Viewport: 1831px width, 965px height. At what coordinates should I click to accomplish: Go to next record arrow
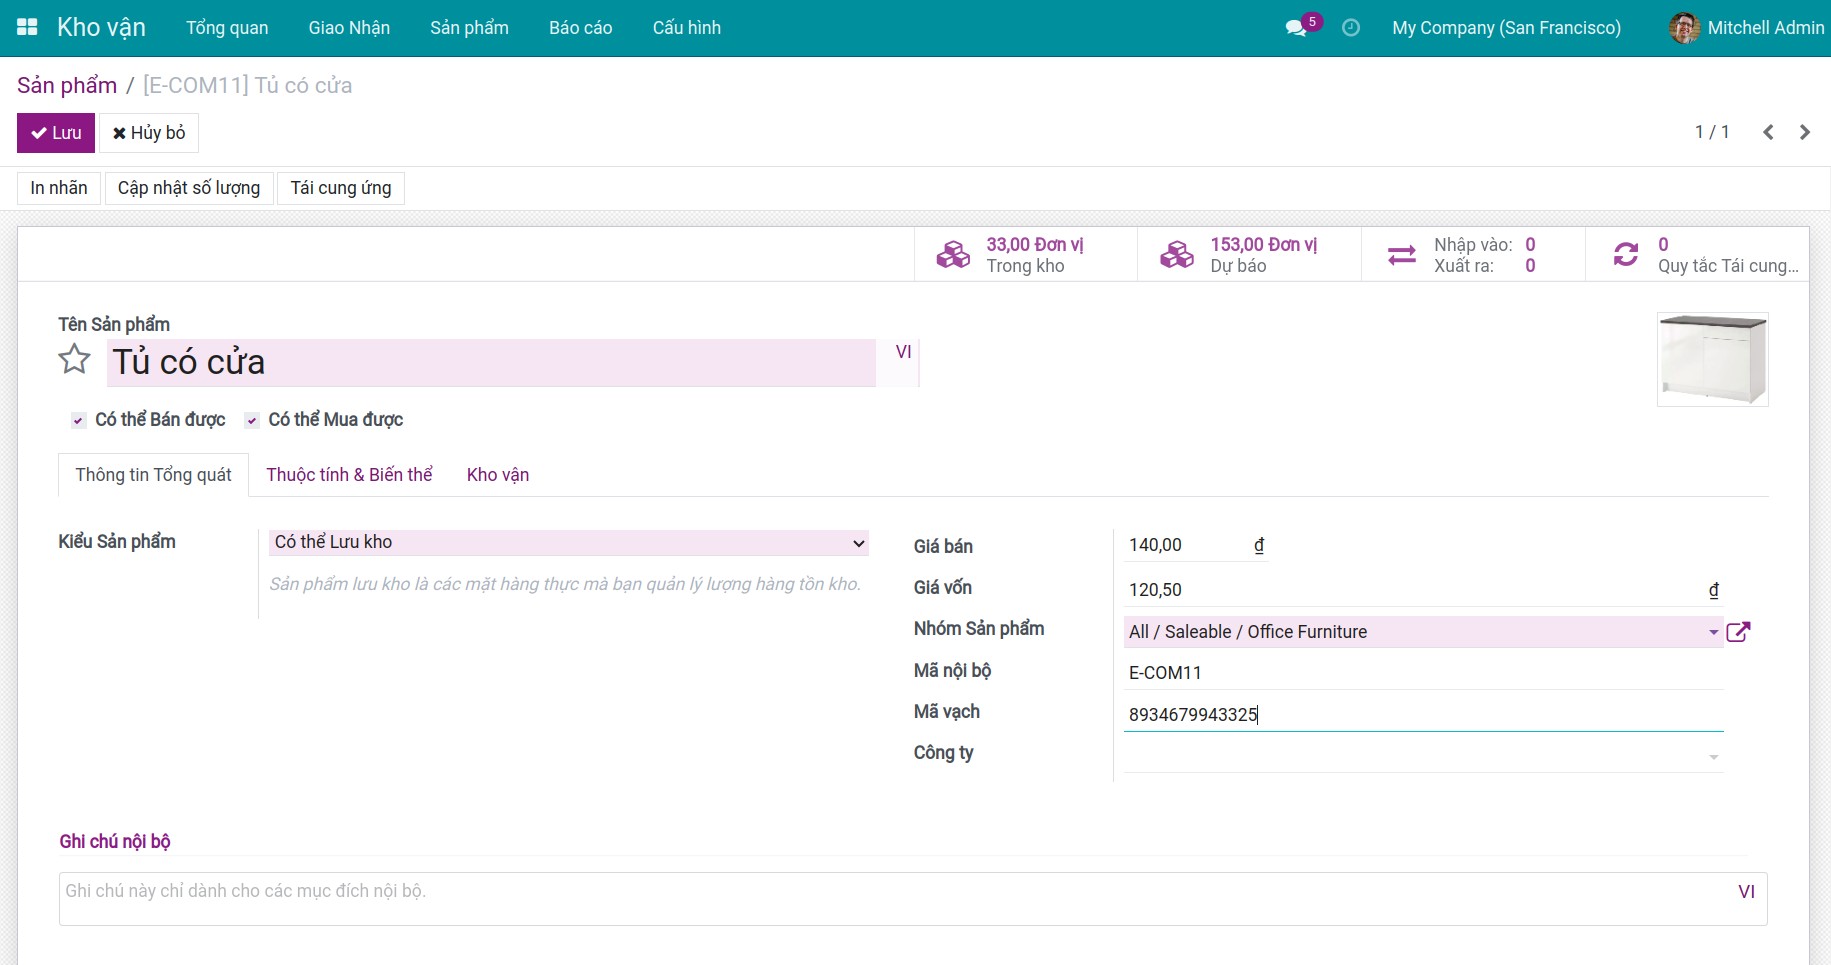tap(1805, 132)
